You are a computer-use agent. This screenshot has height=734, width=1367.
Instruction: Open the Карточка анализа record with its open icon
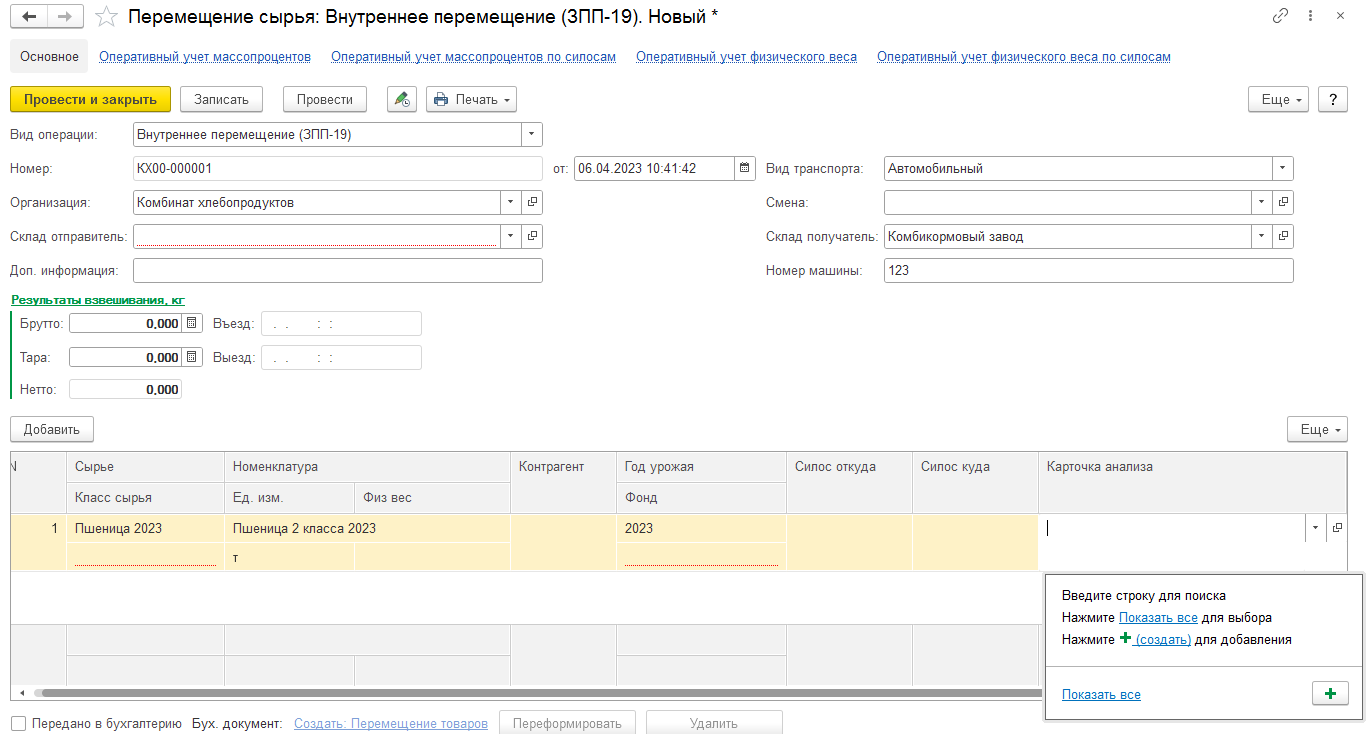1337,527
